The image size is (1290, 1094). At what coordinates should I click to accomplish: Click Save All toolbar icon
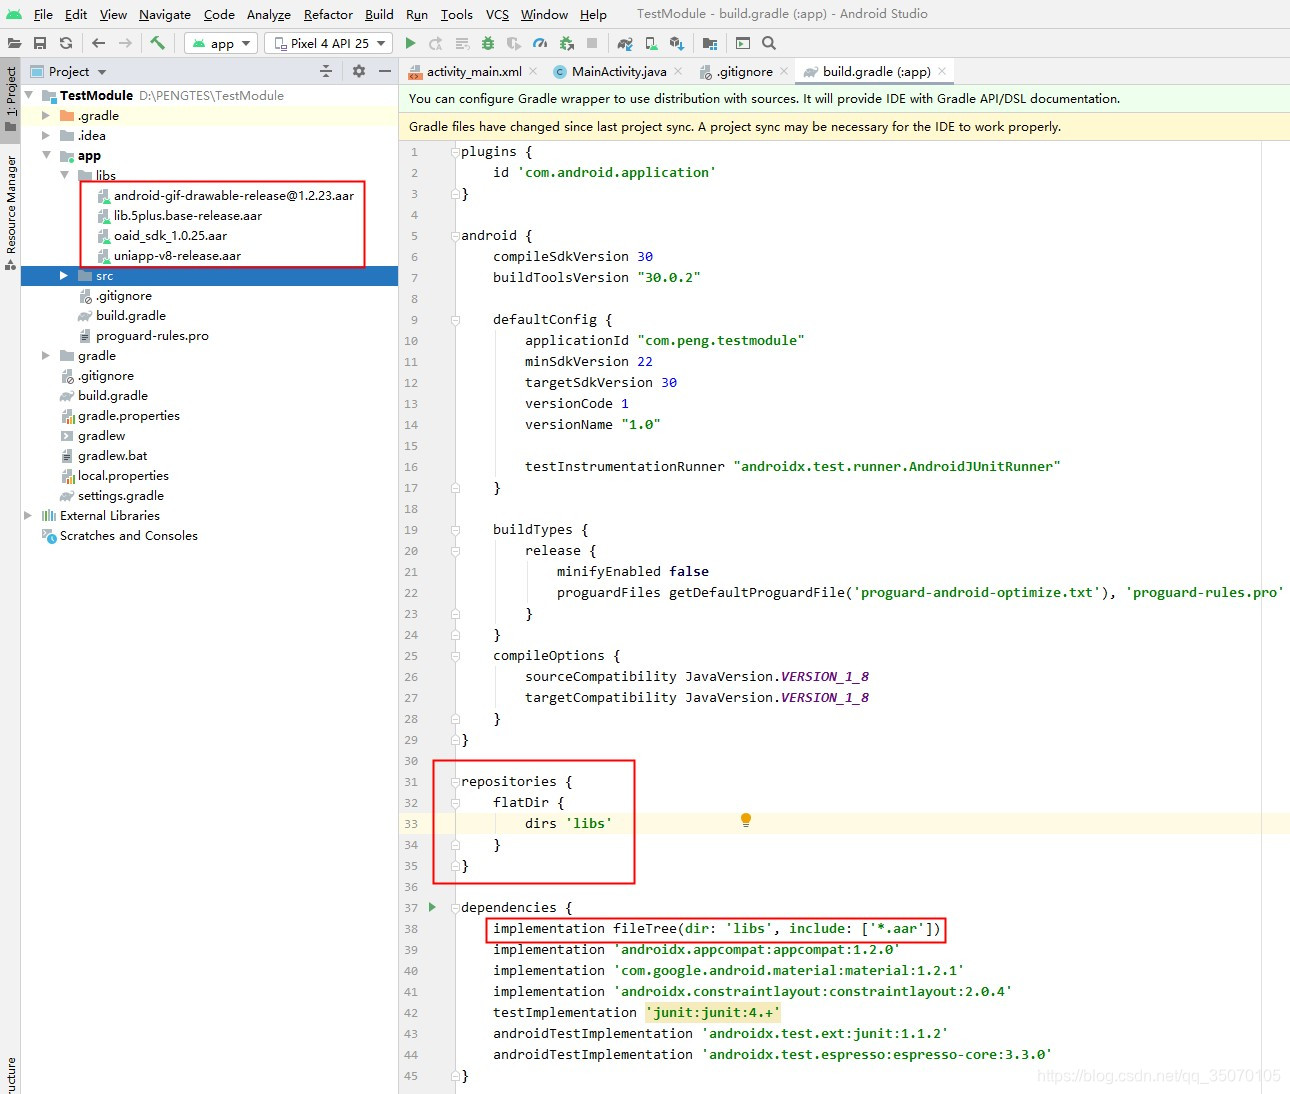(40, 43)
